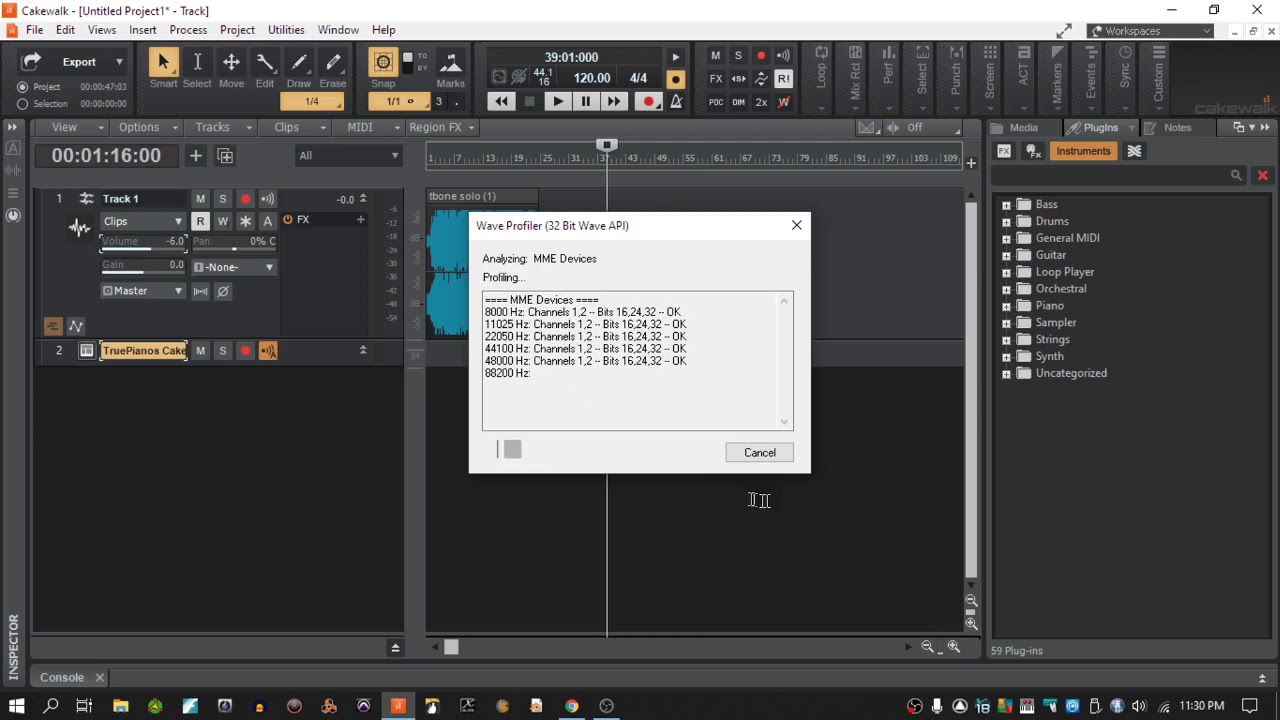The height and width of the screenshot is (720, 1280).
Task: Open the Process menu
Action: point(188,30)
